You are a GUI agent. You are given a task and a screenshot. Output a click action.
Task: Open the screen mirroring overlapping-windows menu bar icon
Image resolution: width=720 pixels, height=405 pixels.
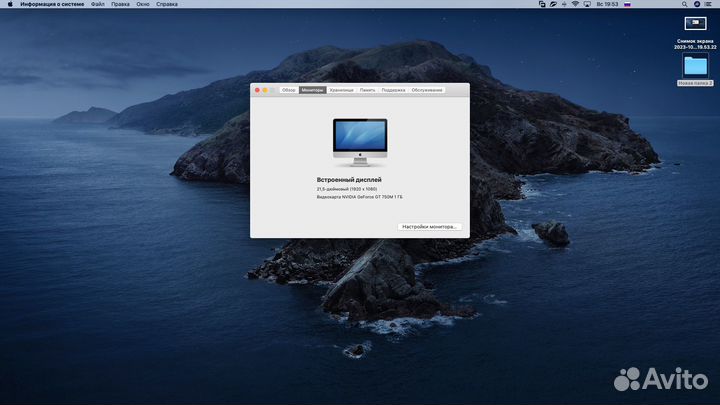click(542, 4)
